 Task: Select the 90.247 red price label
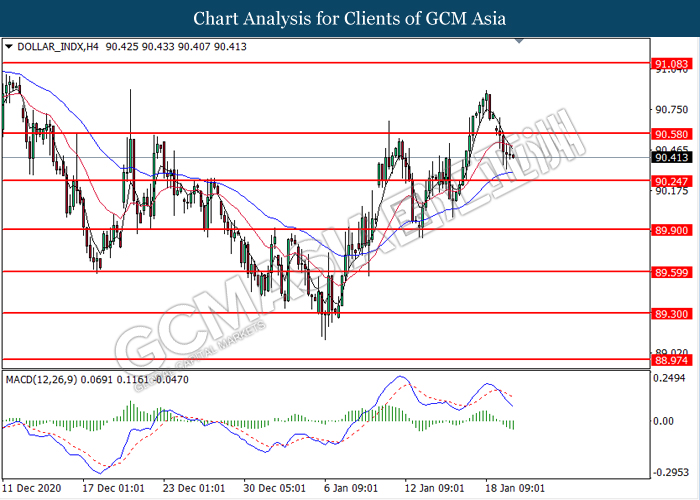point(669,181)
